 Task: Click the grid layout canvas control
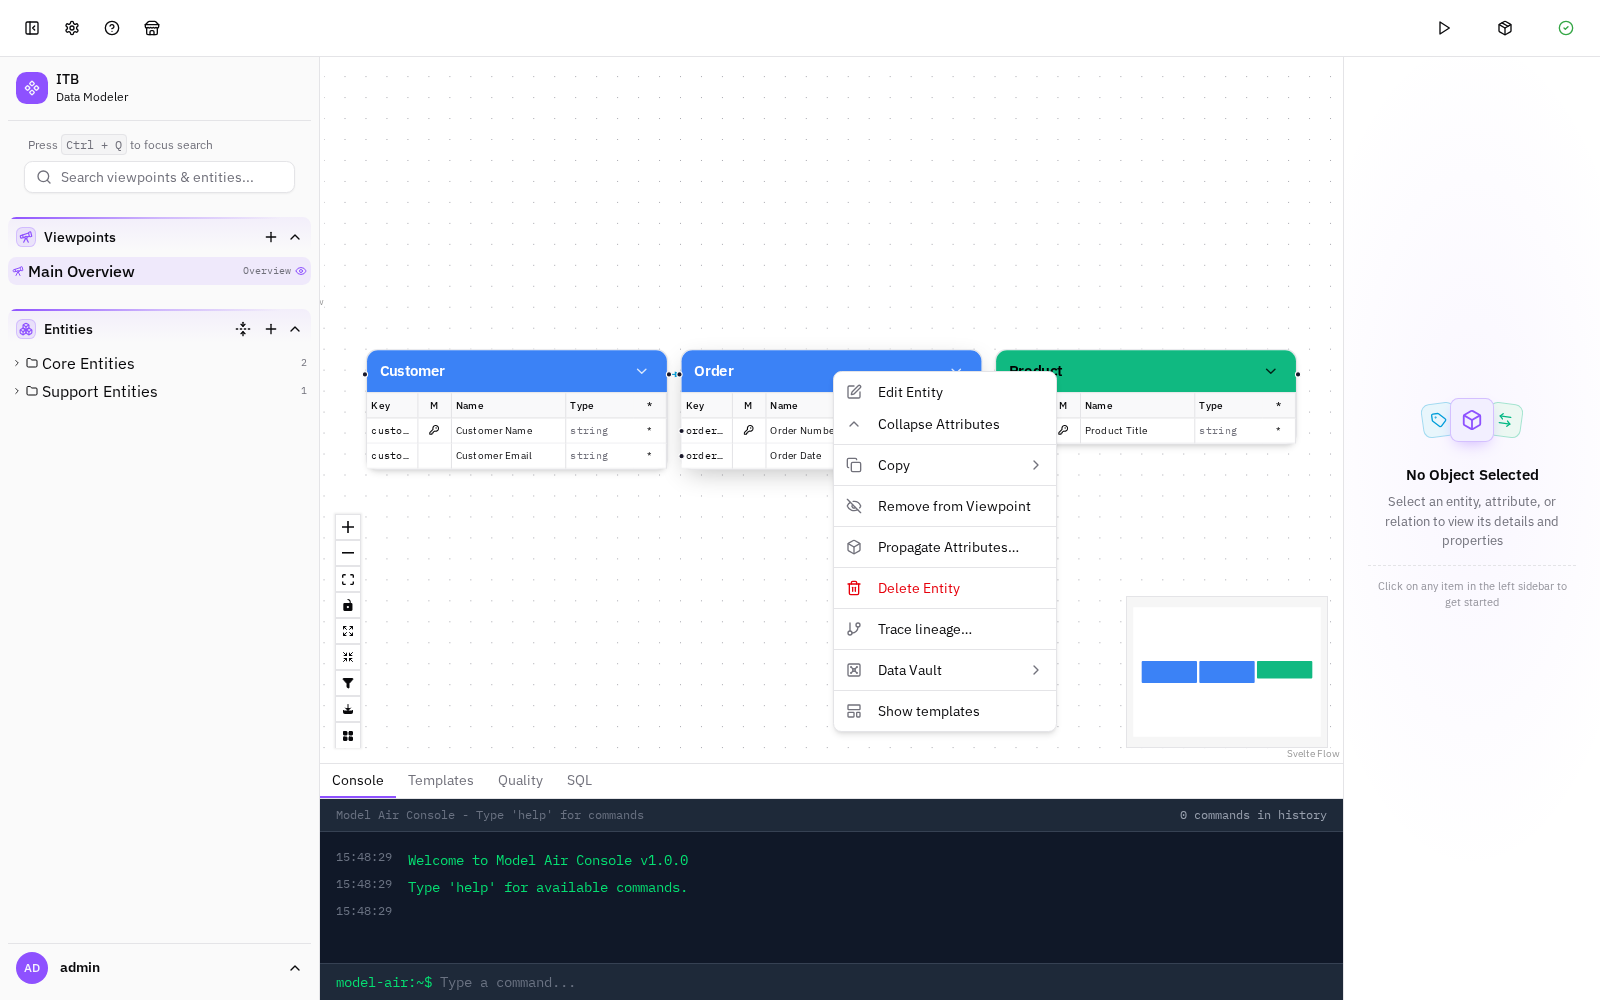point(348,736)
